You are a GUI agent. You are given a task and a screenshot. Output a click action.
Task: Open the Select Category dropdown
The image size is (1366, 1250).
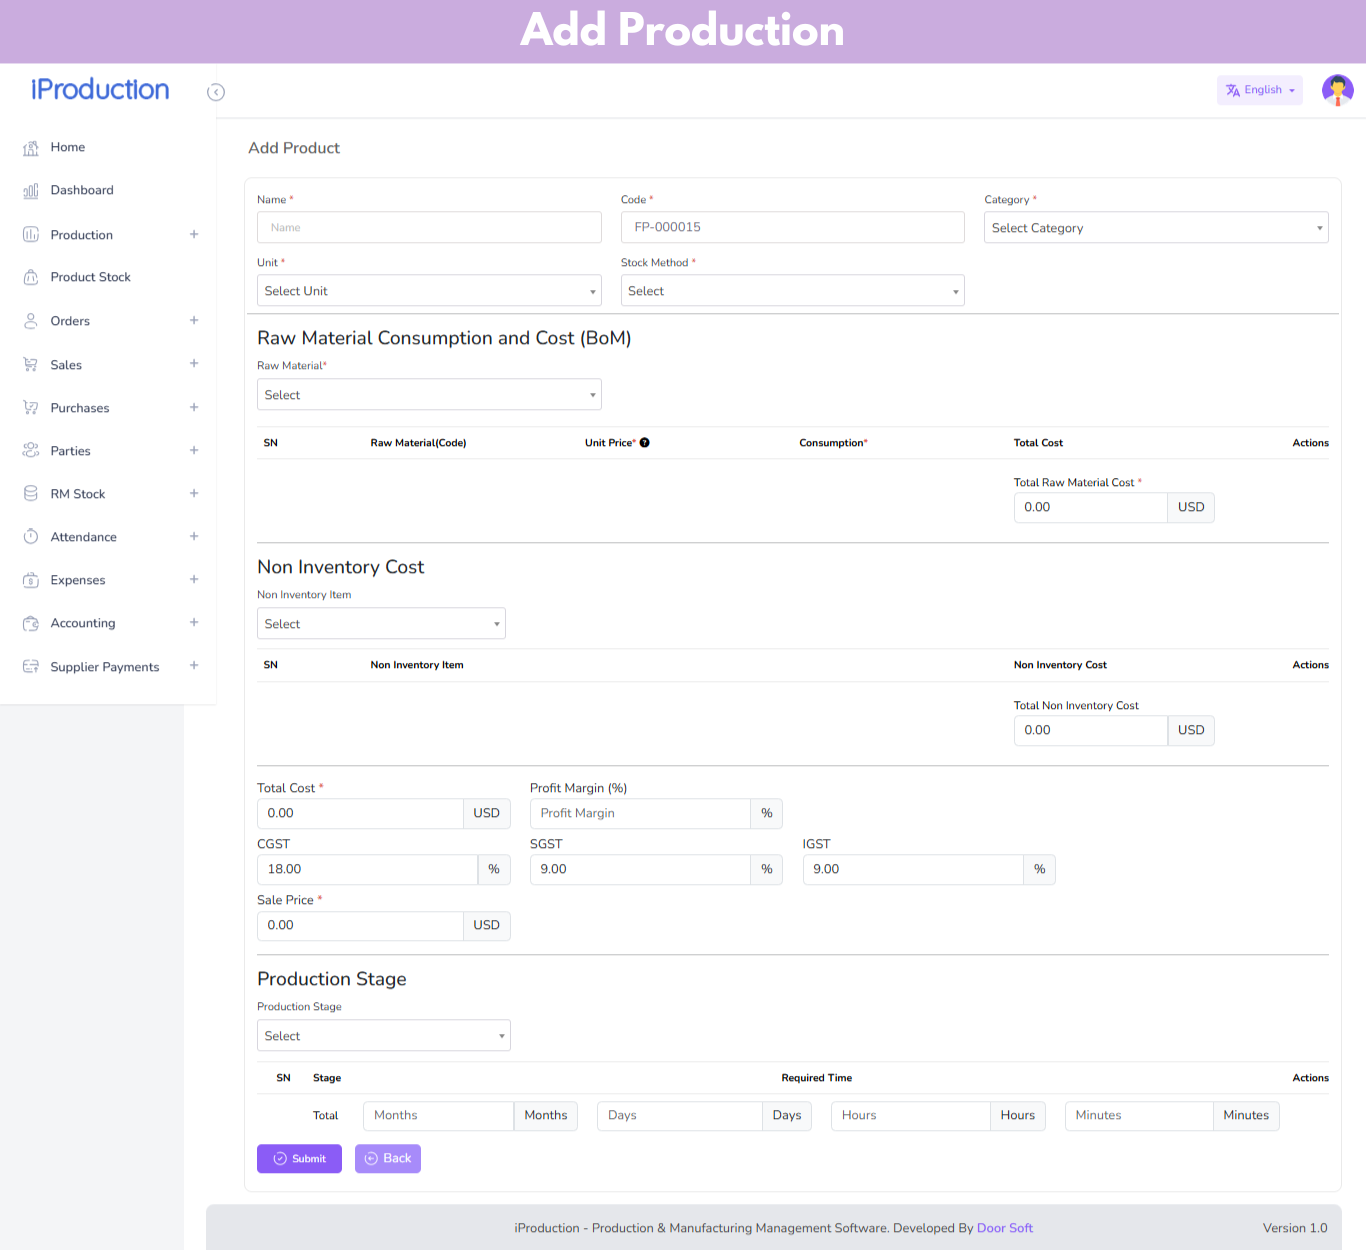point(1155,228)
